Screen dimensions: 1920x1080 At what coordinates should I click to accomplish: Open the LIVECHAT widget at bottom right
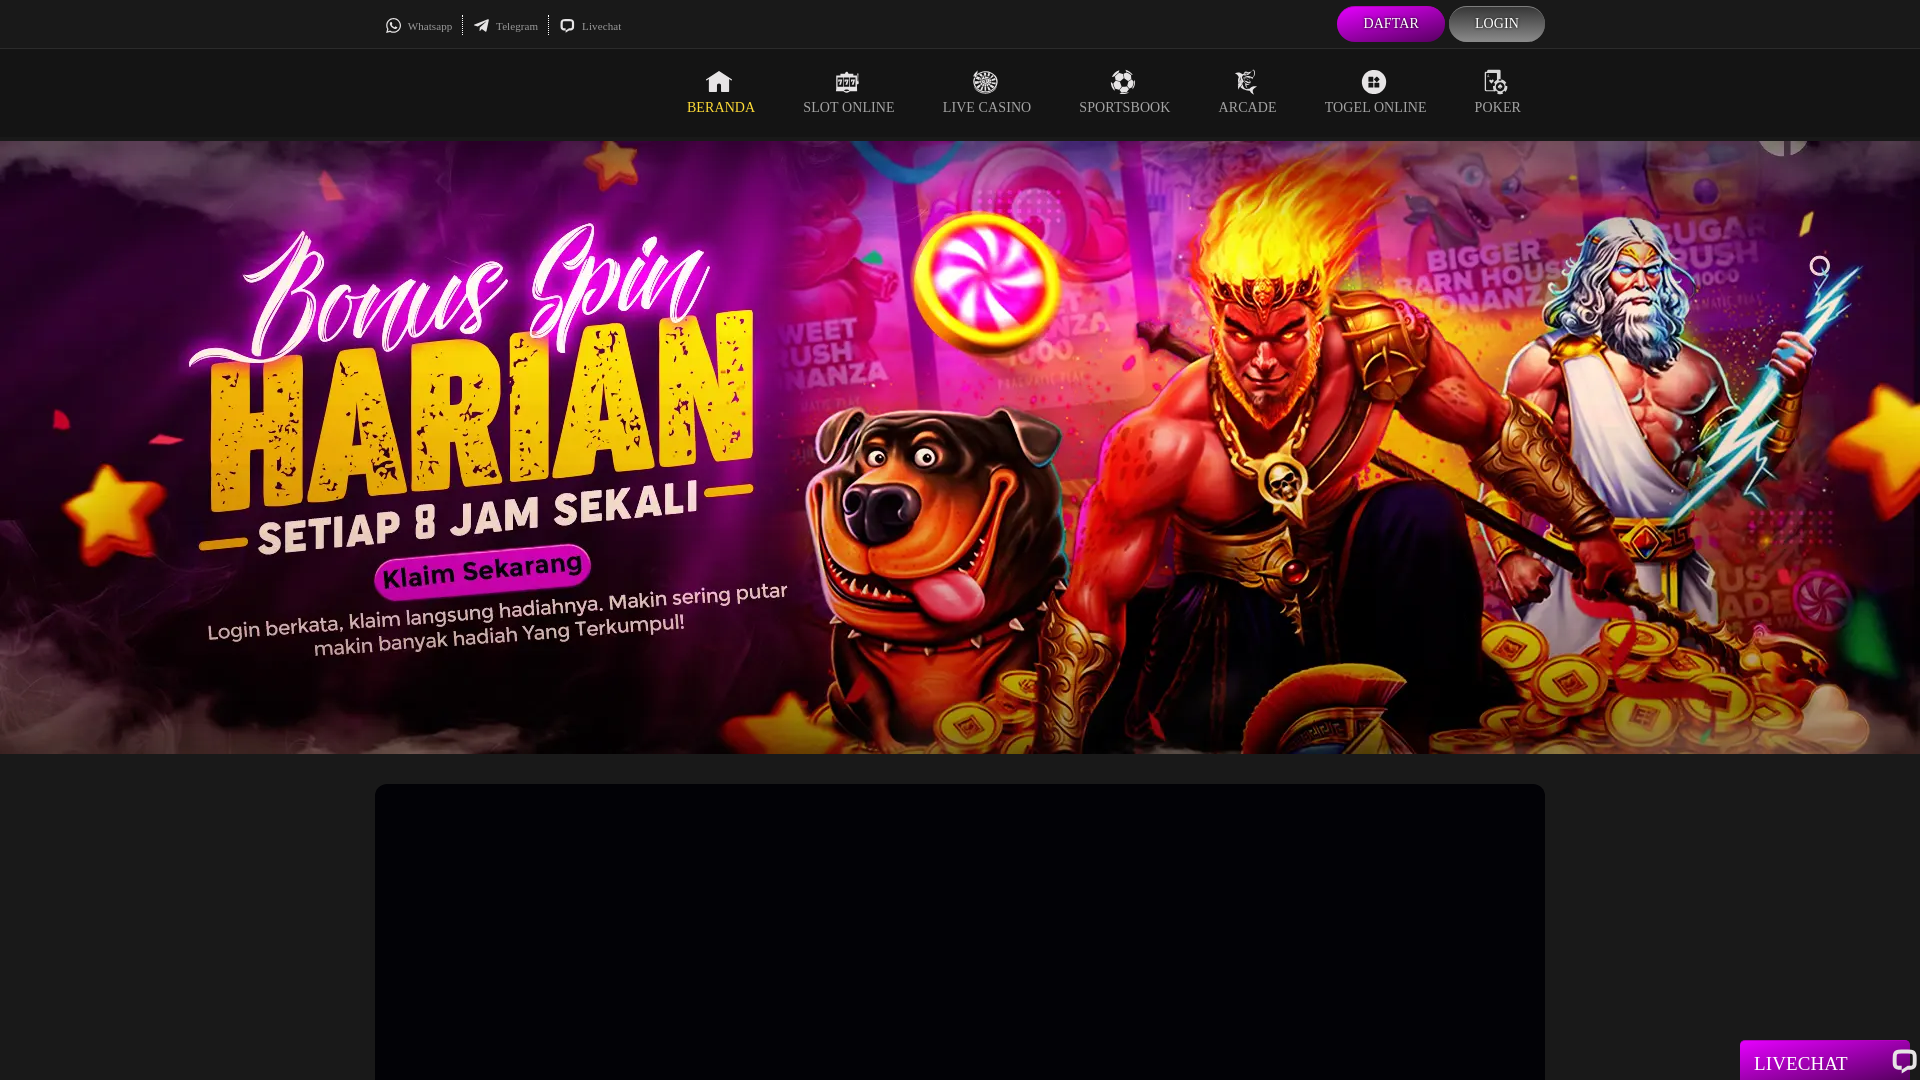click(1824, 1062)
